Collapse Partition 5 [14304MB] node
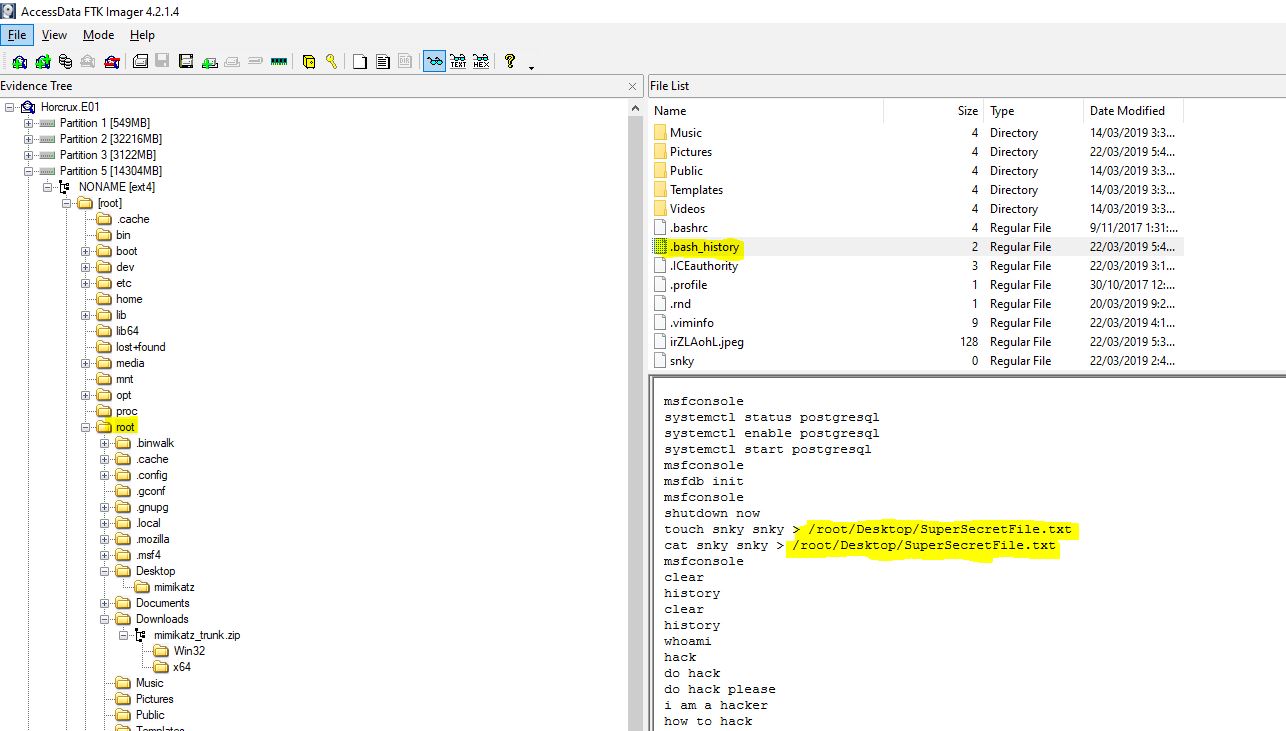Image resolution: width=1286 pixels, height=731 pixels. [x=28, y=171]
